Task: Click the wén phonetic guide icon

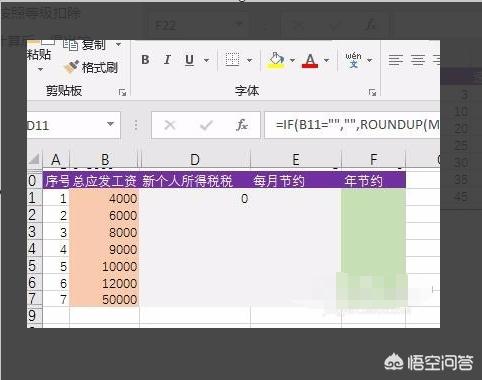Action: 353,60
